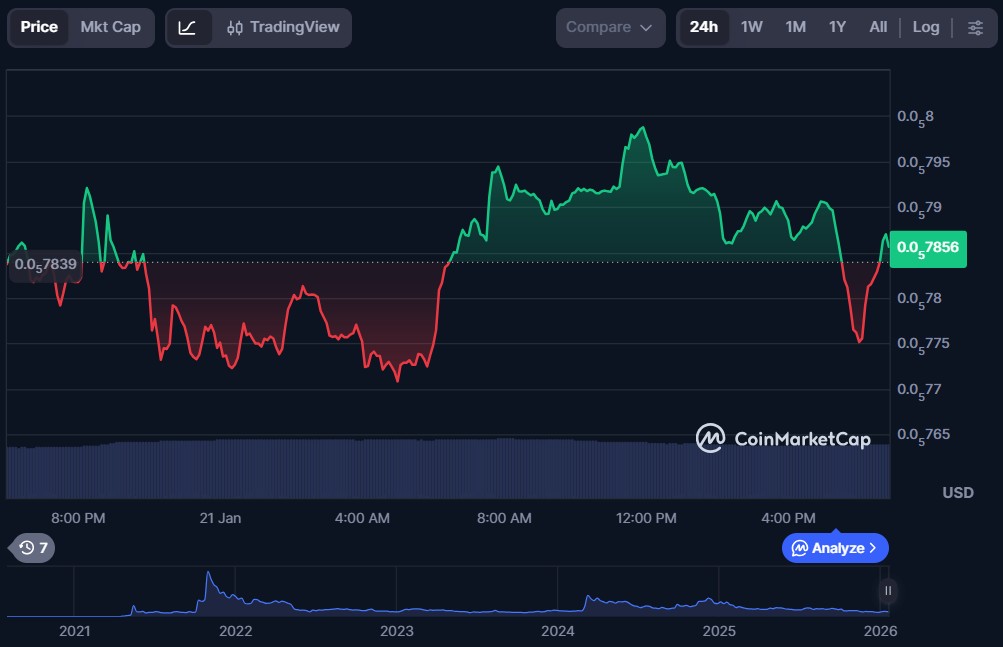Show the 1Y time range
Viewport: 1003px width, 647px height.
click(x=837, y=27)
